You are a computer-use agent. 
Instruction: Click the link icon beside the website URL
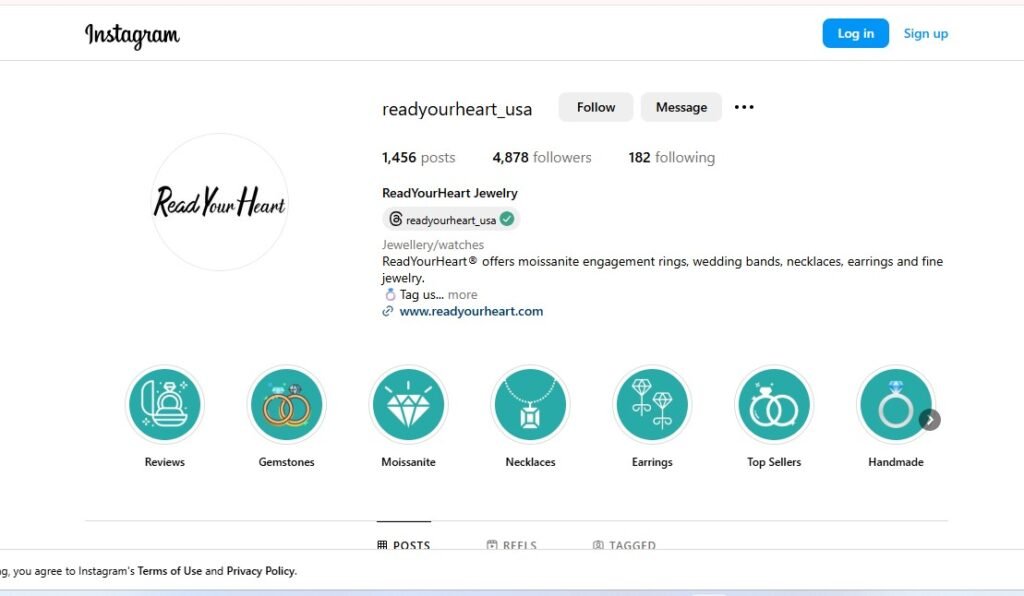(x=388, y=311)
